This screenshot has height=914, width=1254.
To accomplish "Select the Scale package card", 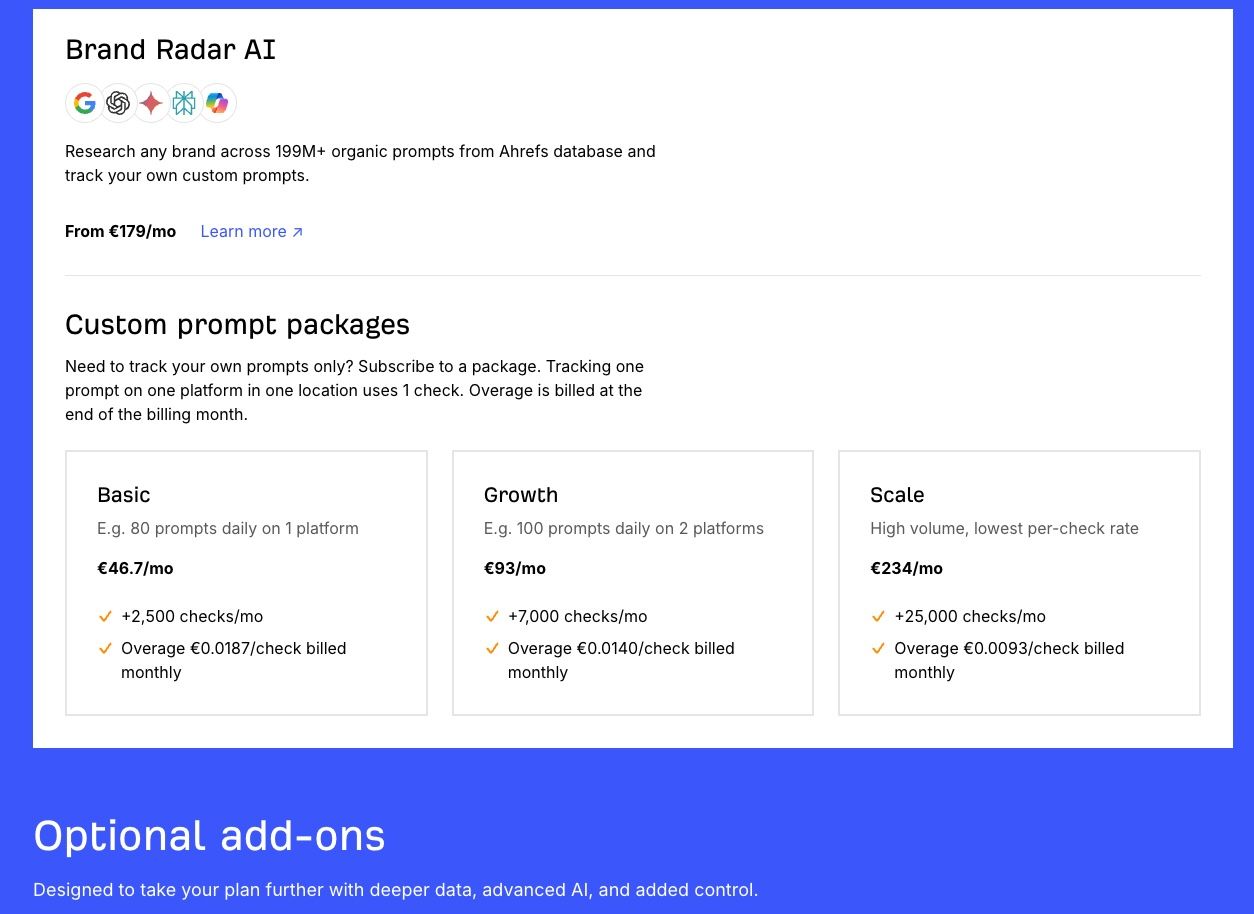I will coord(1019,582).
